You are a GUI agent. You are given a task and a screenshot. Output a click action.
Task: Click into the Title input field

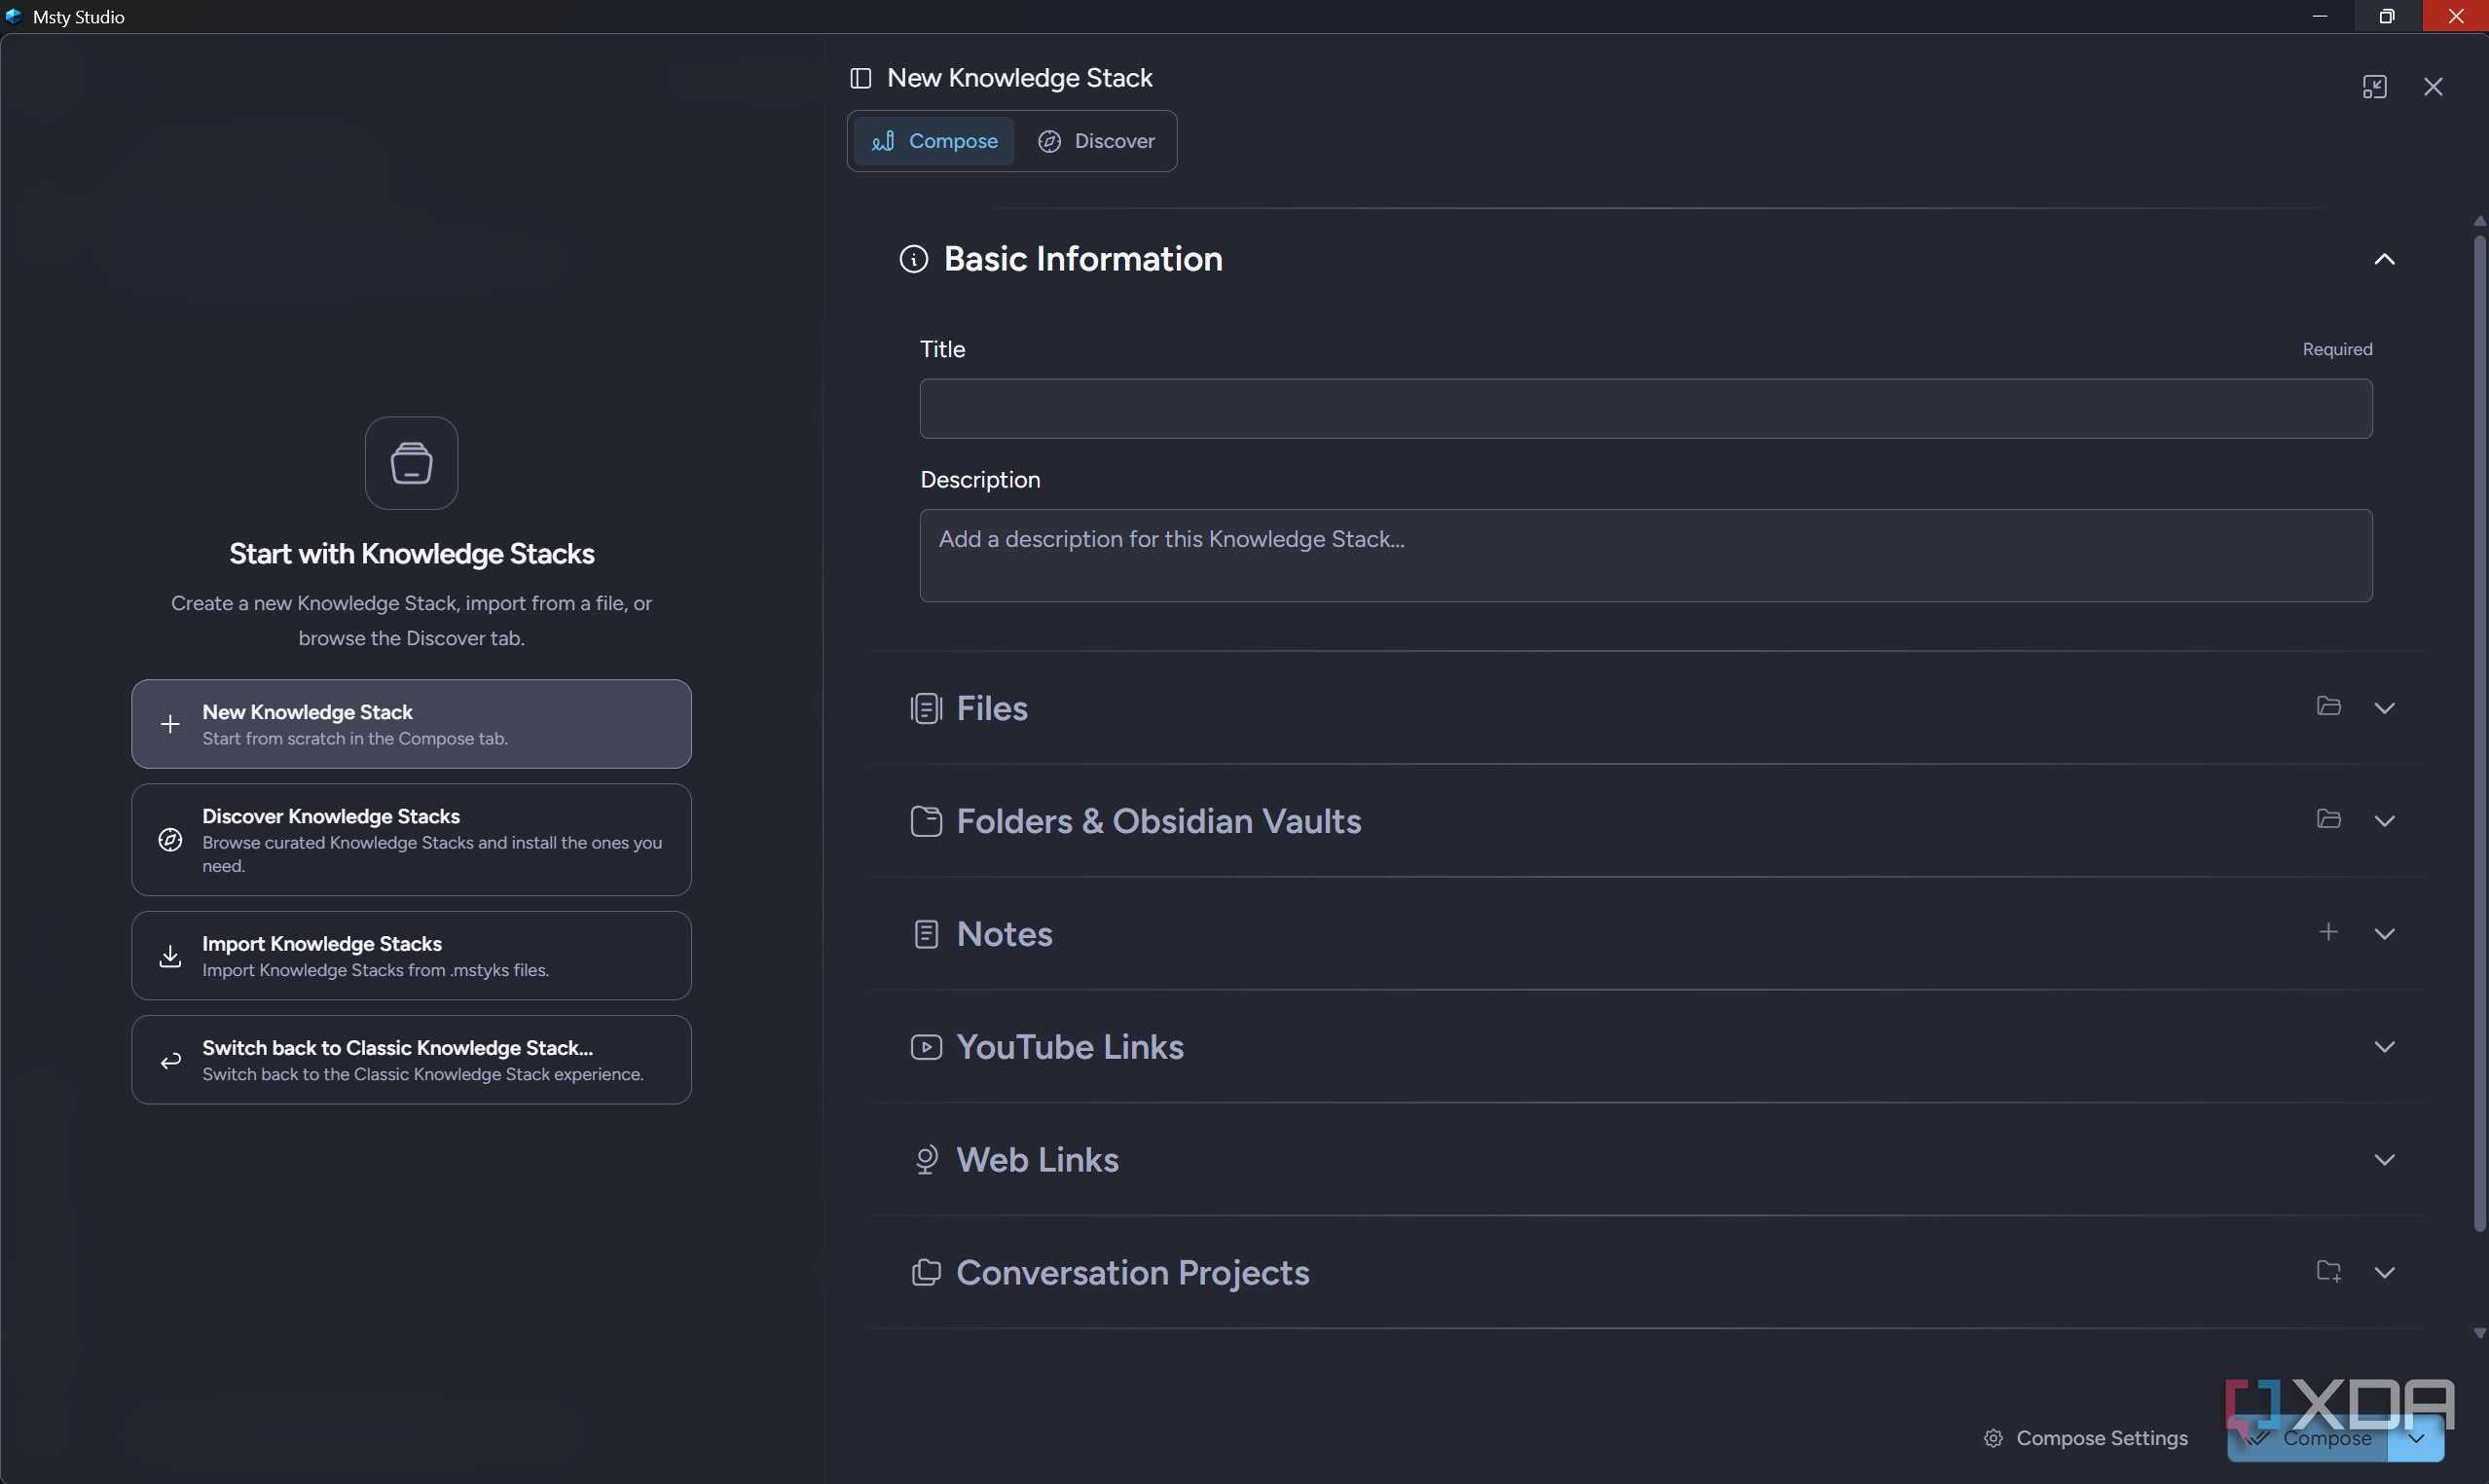(x=1645, y=408)
